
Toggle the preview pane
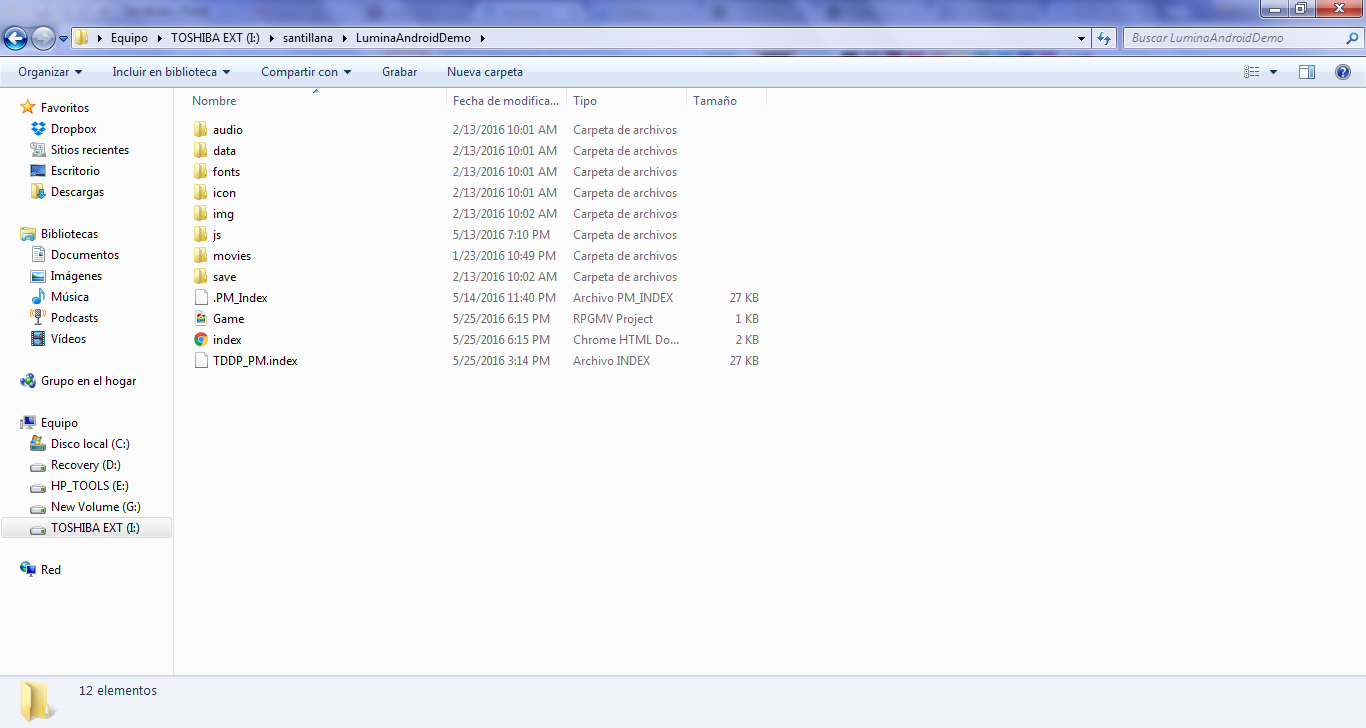[x=1307, y=72]
